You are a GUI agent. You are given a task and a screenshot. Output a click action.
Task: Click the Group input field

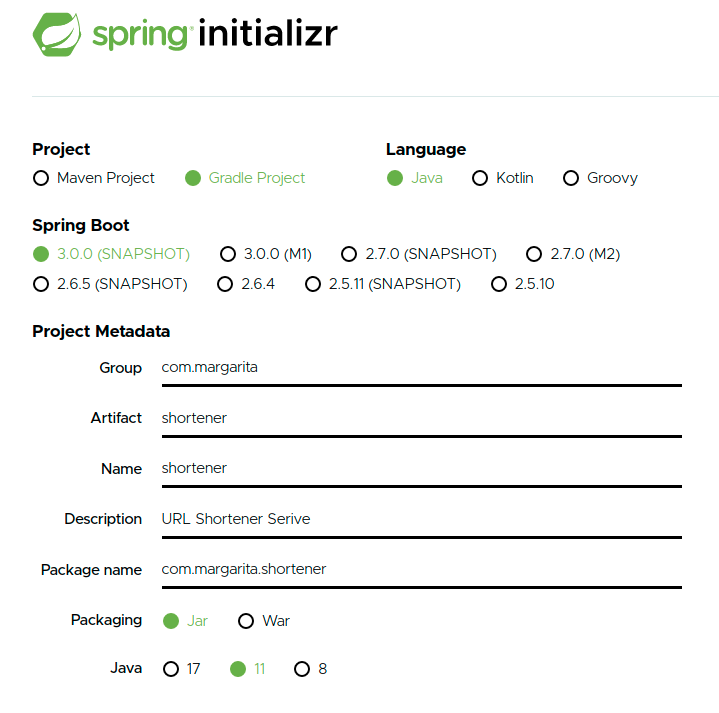coord(420,368)
